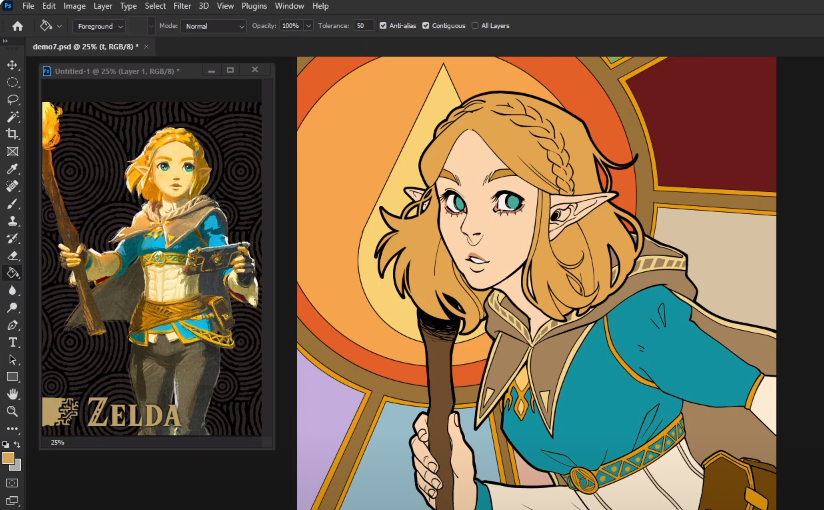This screenshot has height=510, width=824.
Task: Enable the All Layers checkbox
Action: pos(475,26)
